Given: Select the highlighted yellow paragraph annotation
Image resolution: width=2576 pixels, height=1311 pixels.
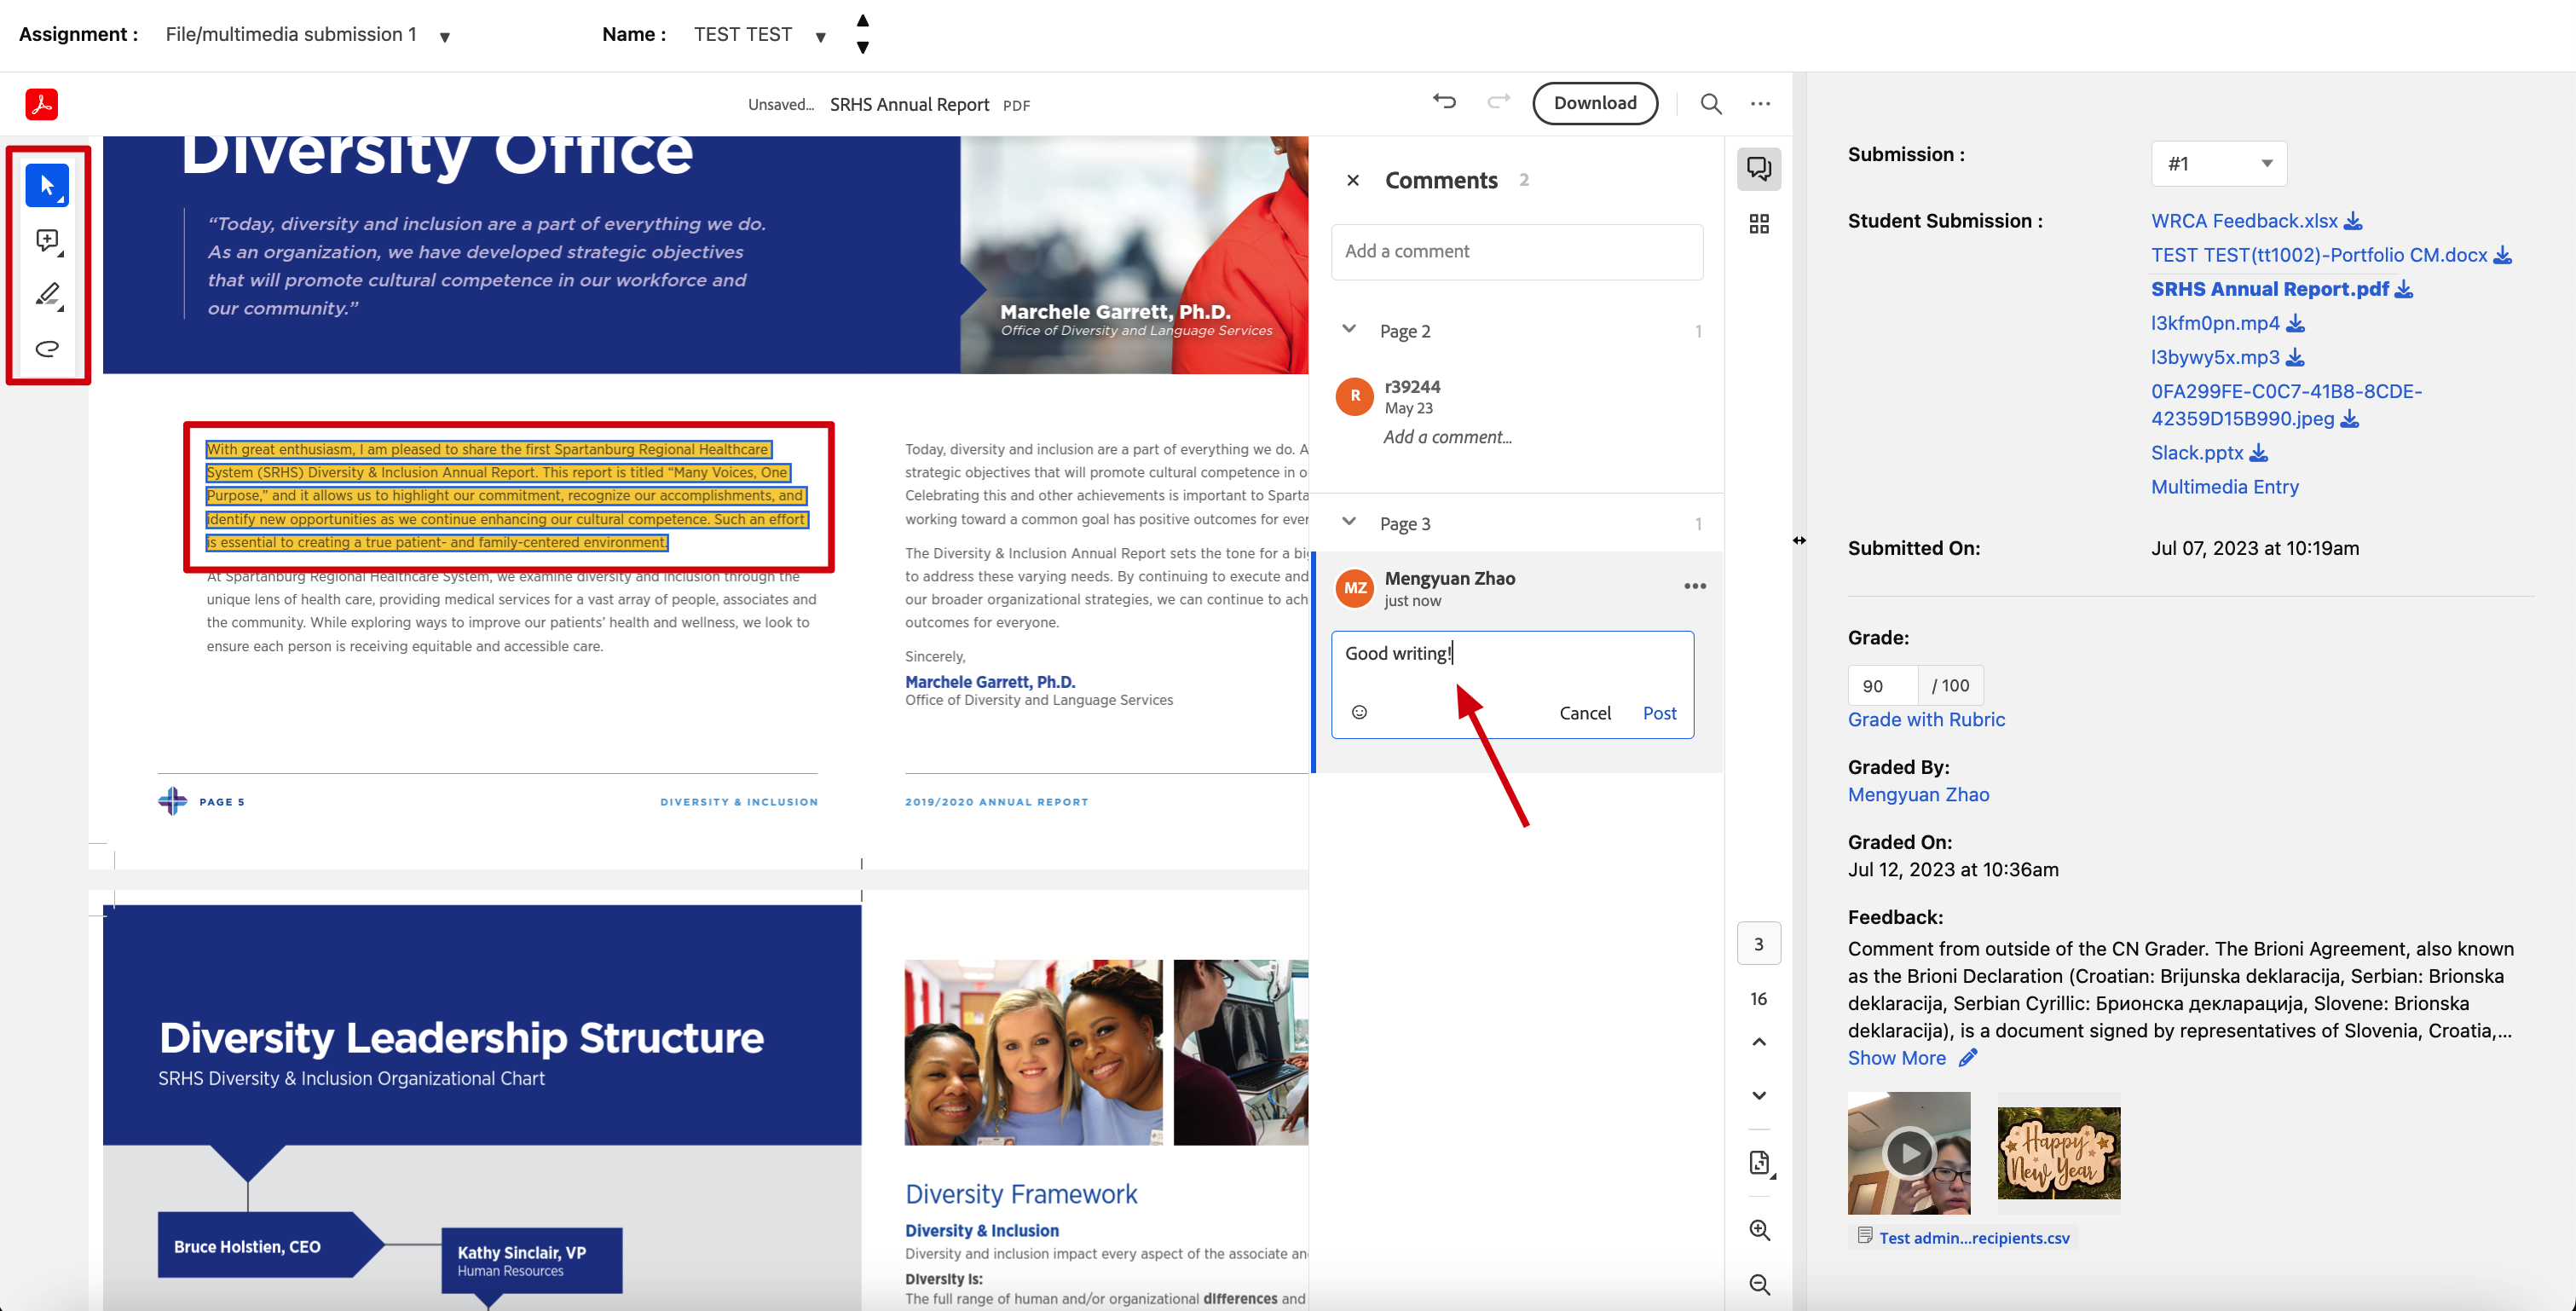Looking at the screenshot, I should [x=507, y=496].
